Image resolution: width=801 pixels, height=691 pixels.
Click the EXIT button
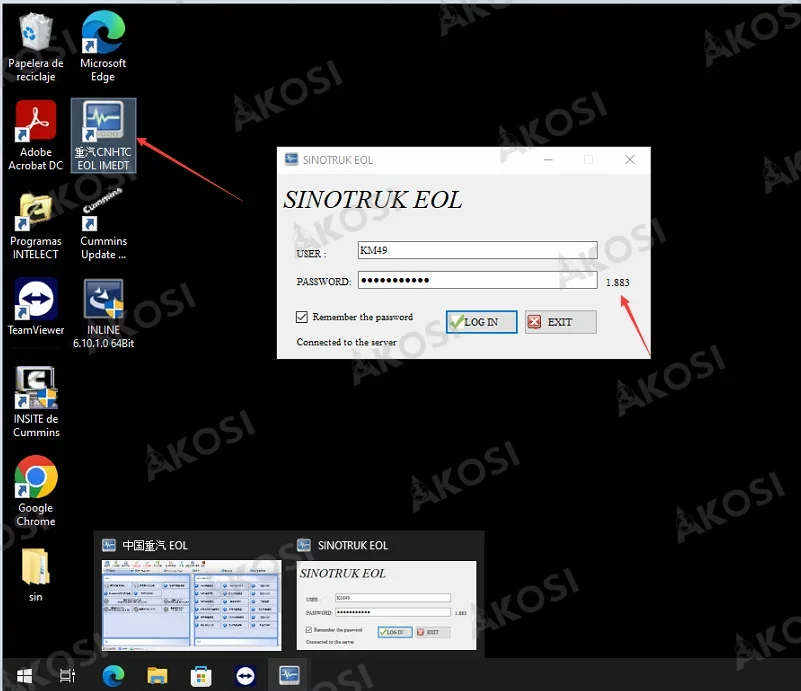click(x=560, y=322)
